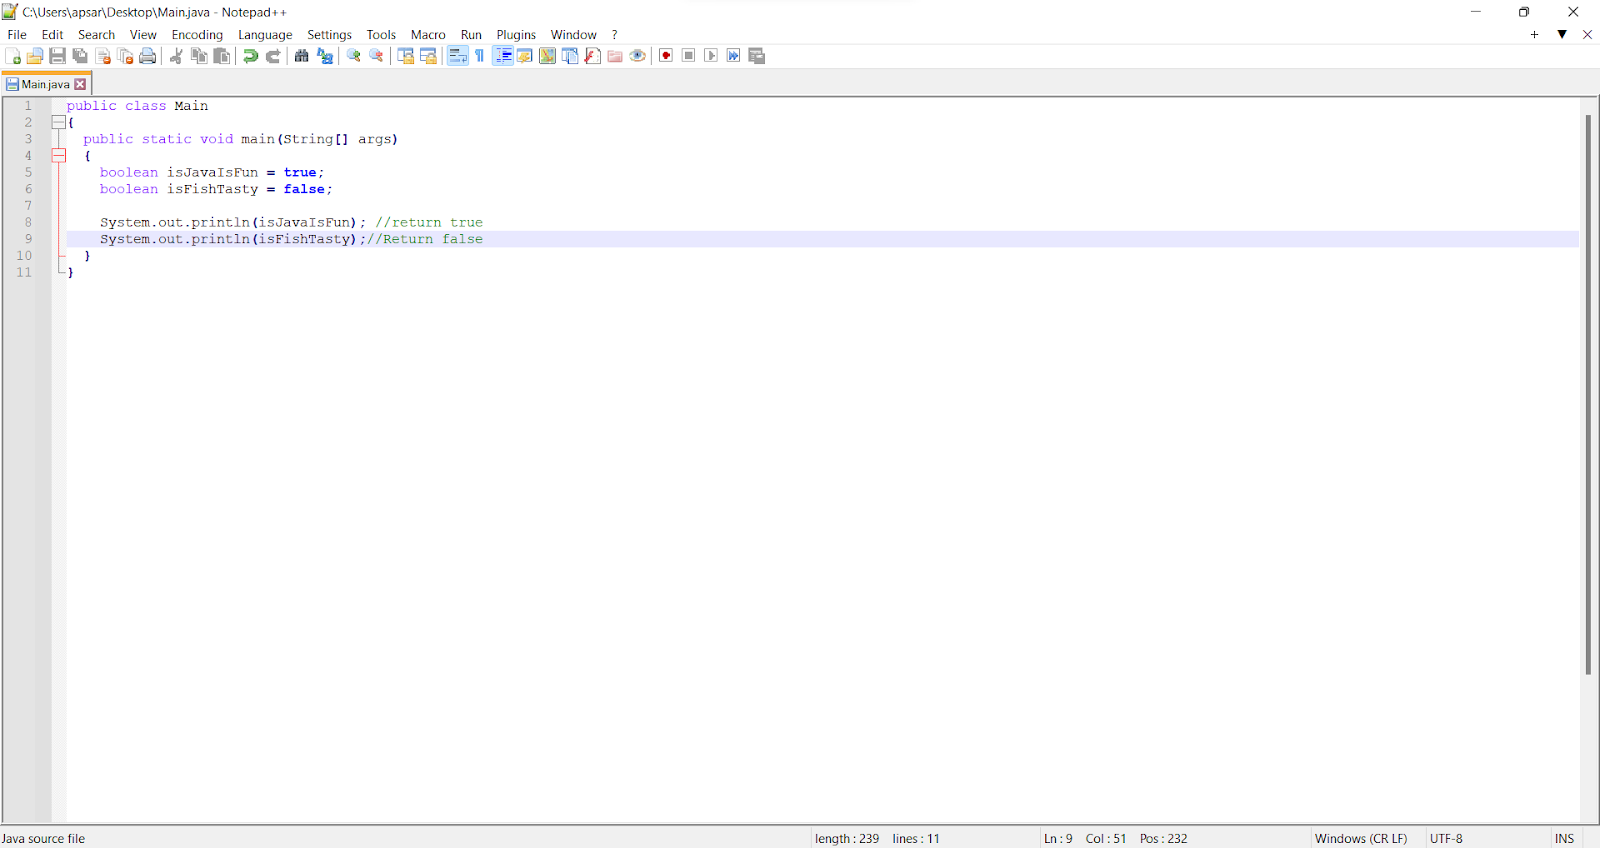
Task: Click Save Current Recorded Macro icon
Action: 757,56
